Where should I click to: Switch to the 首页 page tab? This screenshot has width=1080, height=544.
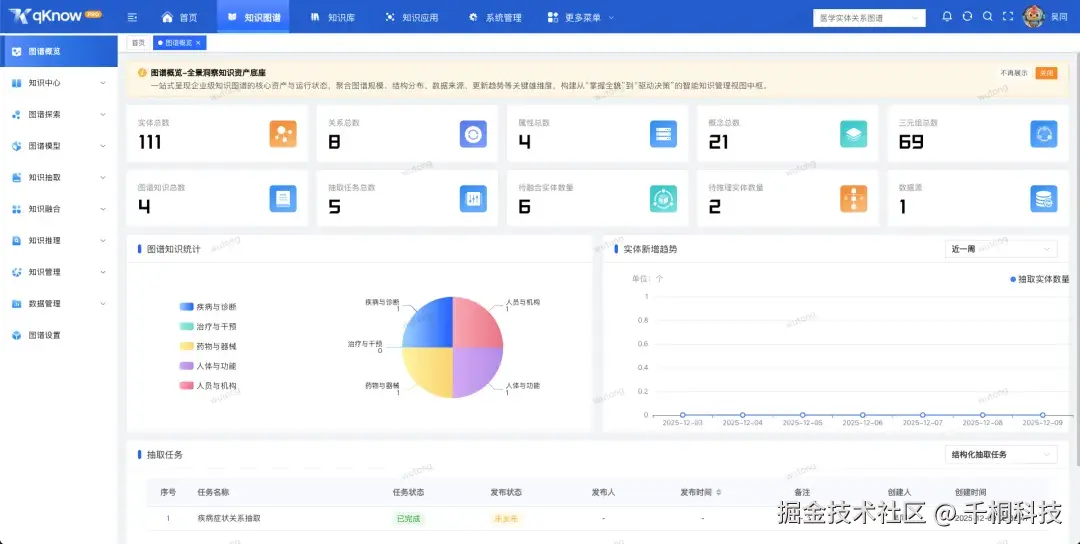138,43
